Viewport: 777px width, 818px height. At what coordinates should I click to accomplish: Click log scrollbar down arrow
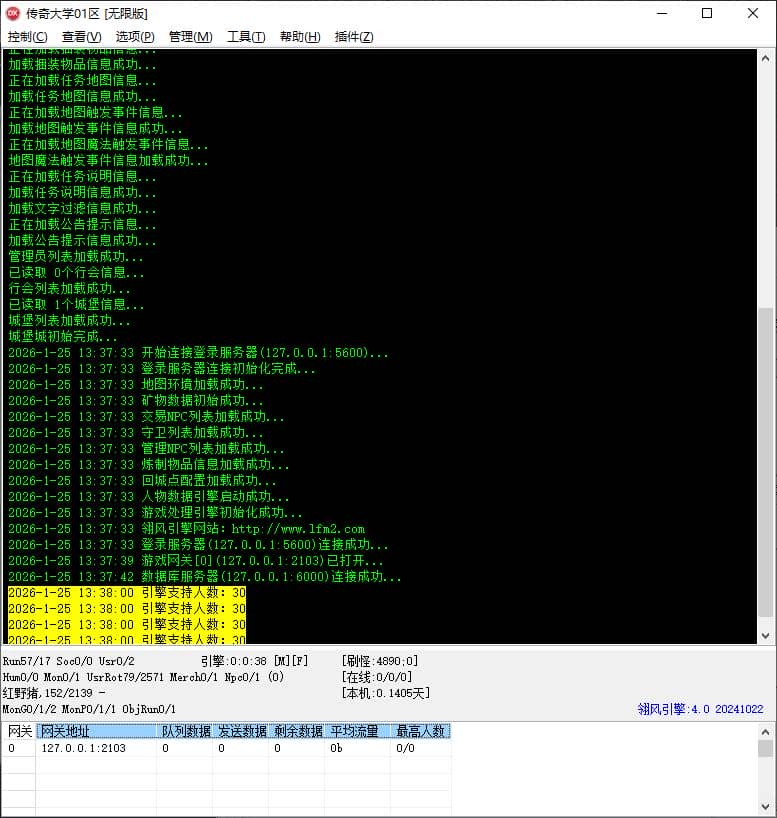point(765,635)
